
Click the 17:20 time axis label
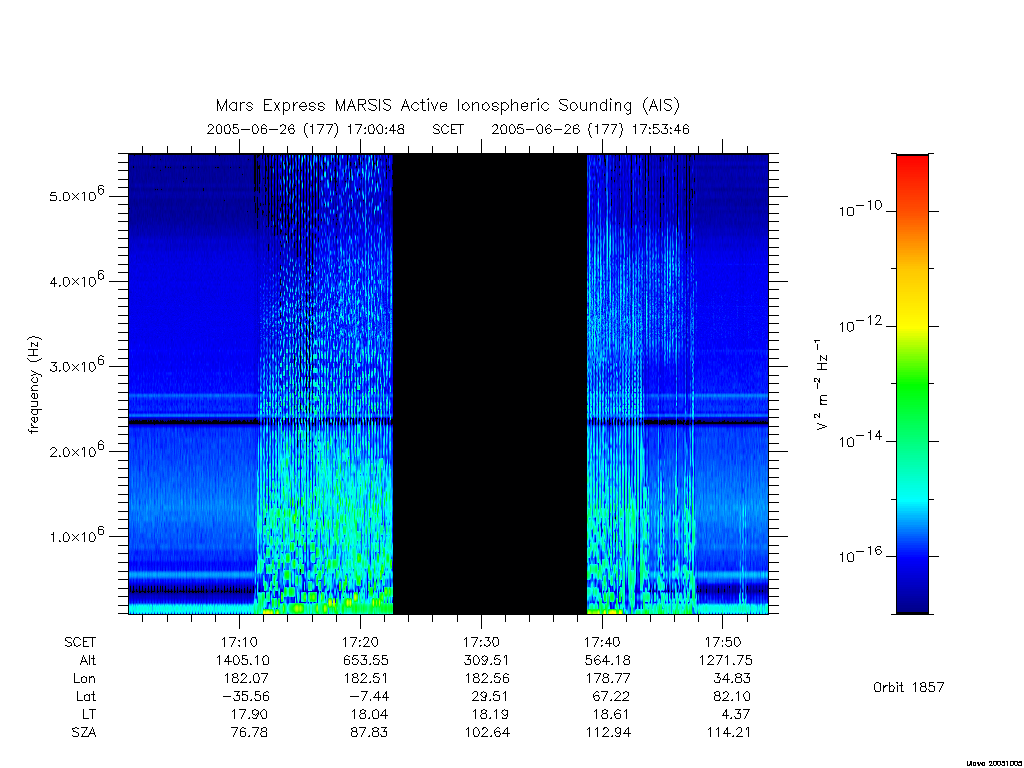(x=360, y=643)
